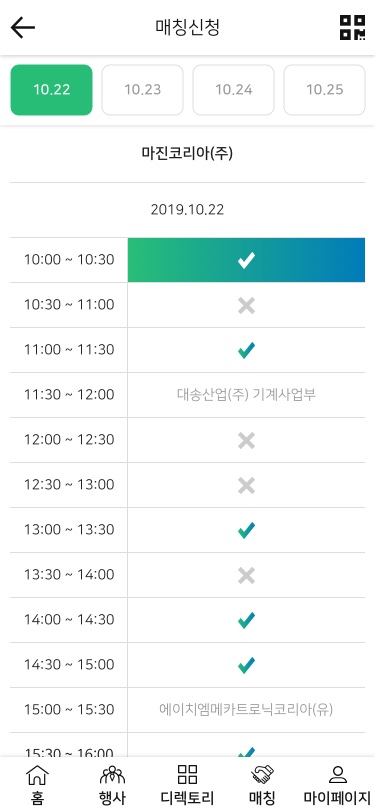Select the 13:00 ~ 13:30 checkmark slot
This screenshot has width=375, height=812.
tap(246, 530)
